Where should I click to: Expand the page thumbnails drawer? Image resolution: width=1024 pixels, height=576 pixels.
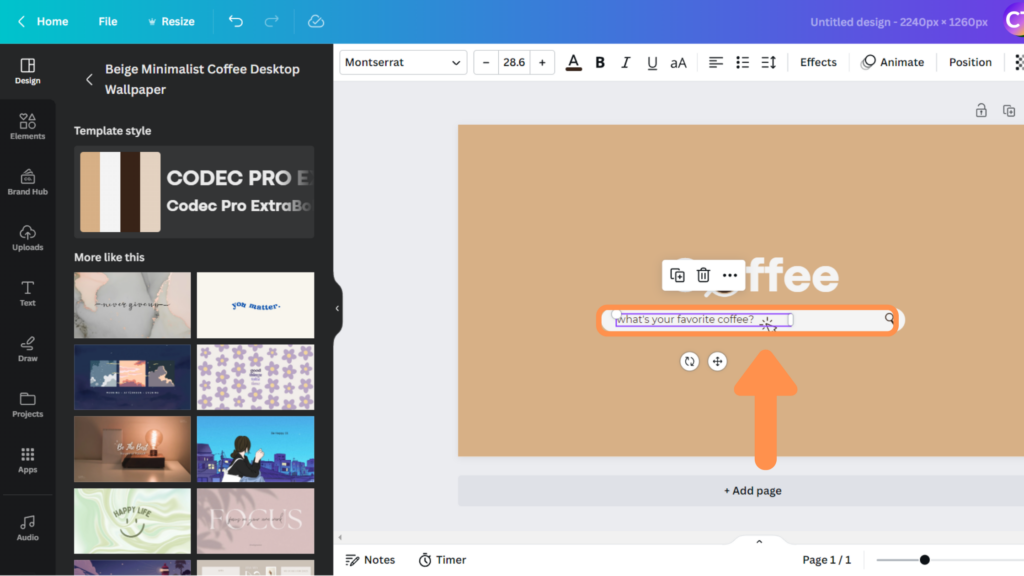[x=759, y=541]
